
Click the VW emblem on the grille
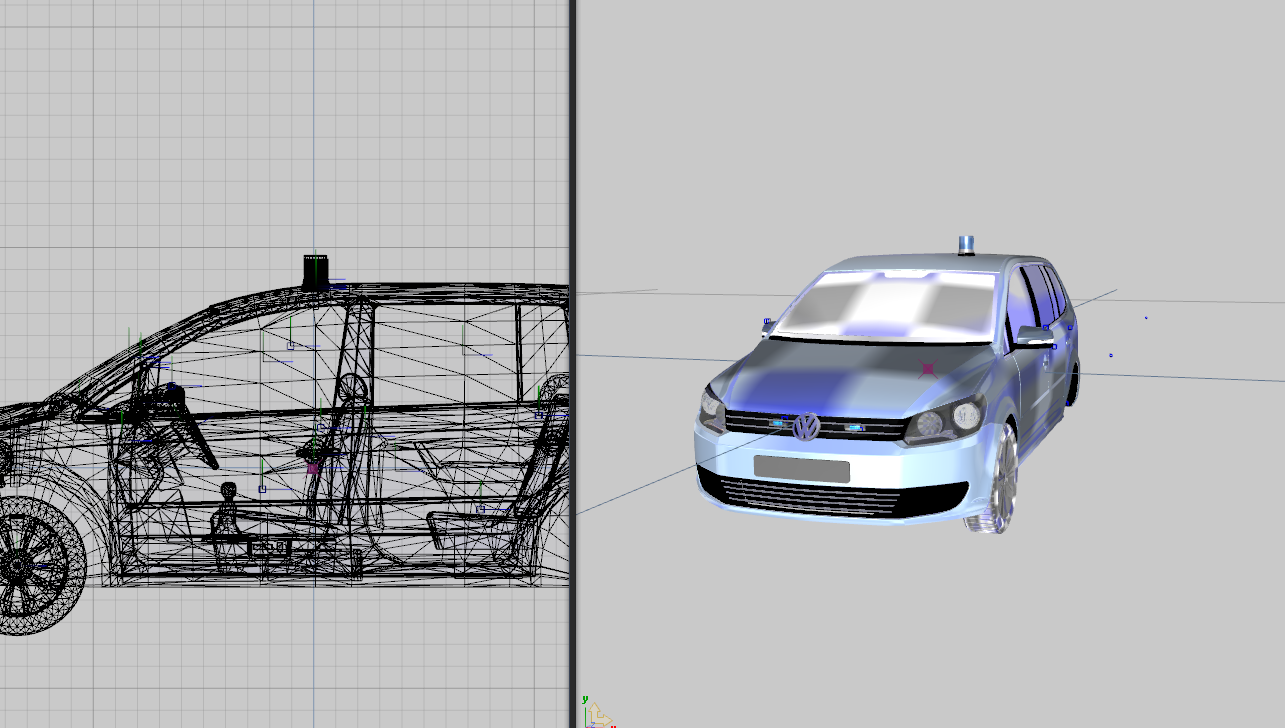pyautogui.click(x=806, y=427)
